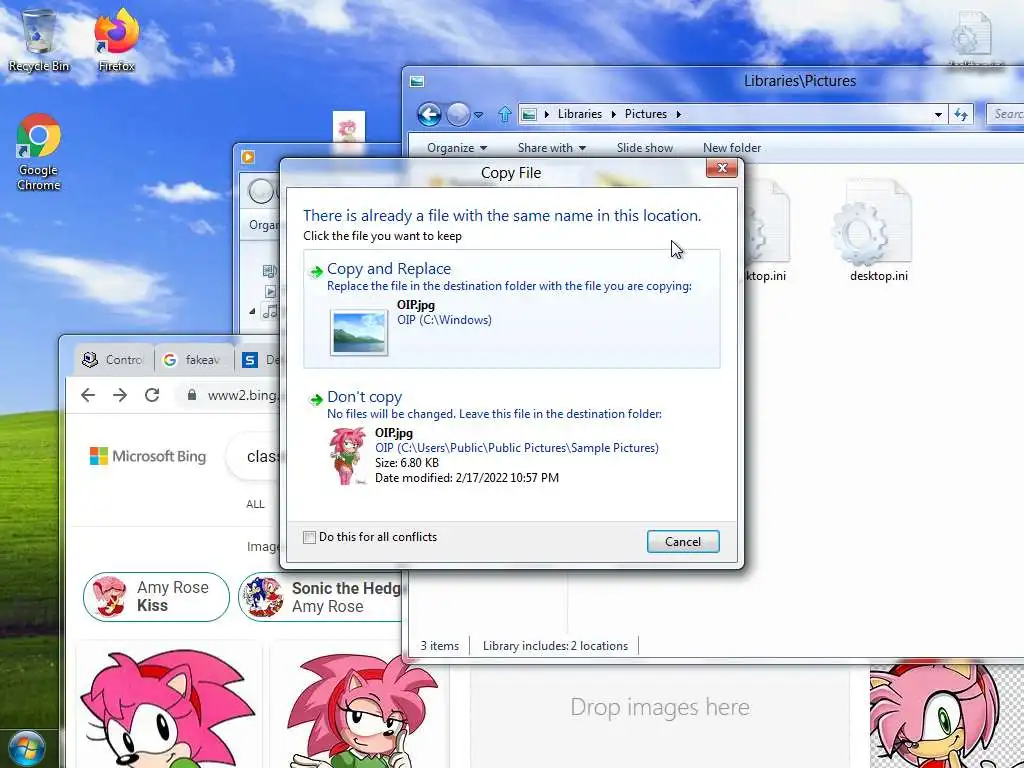
Task: Collapse the music tree node in media window
Action: point(252,312)
